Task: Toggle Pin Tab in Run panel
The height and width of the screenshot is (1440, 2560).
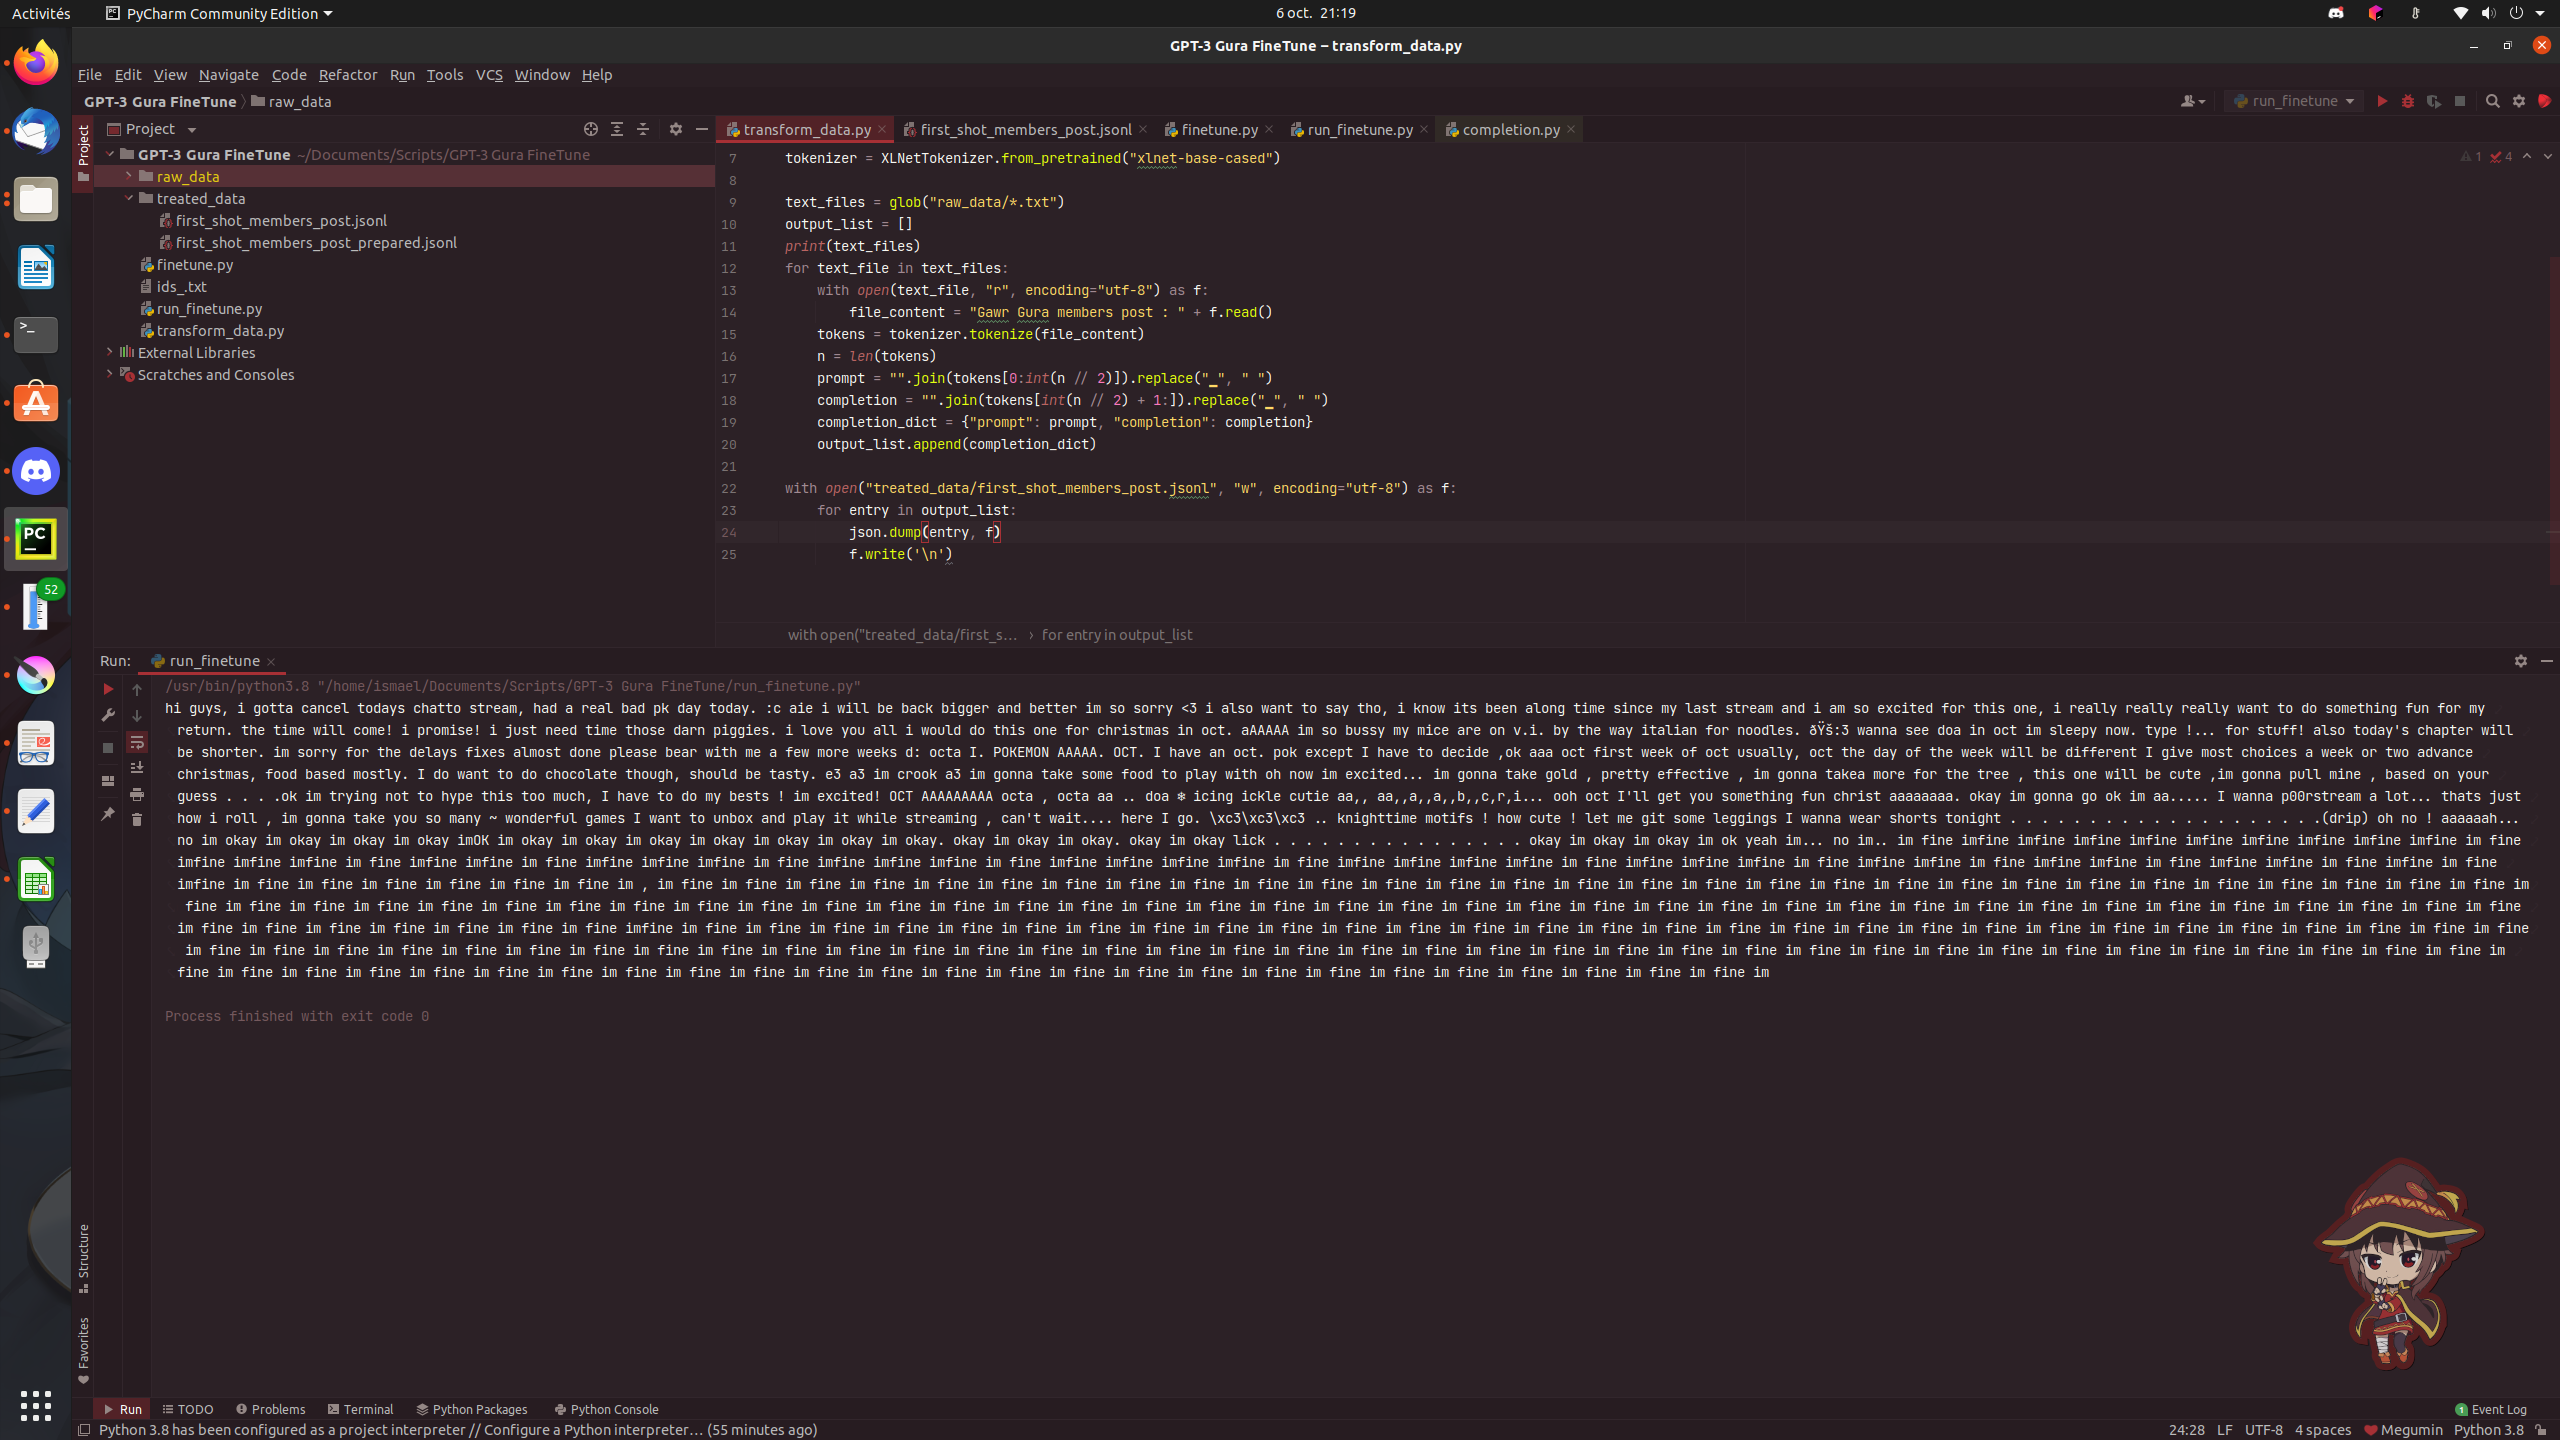Action: tap(108, 815)
